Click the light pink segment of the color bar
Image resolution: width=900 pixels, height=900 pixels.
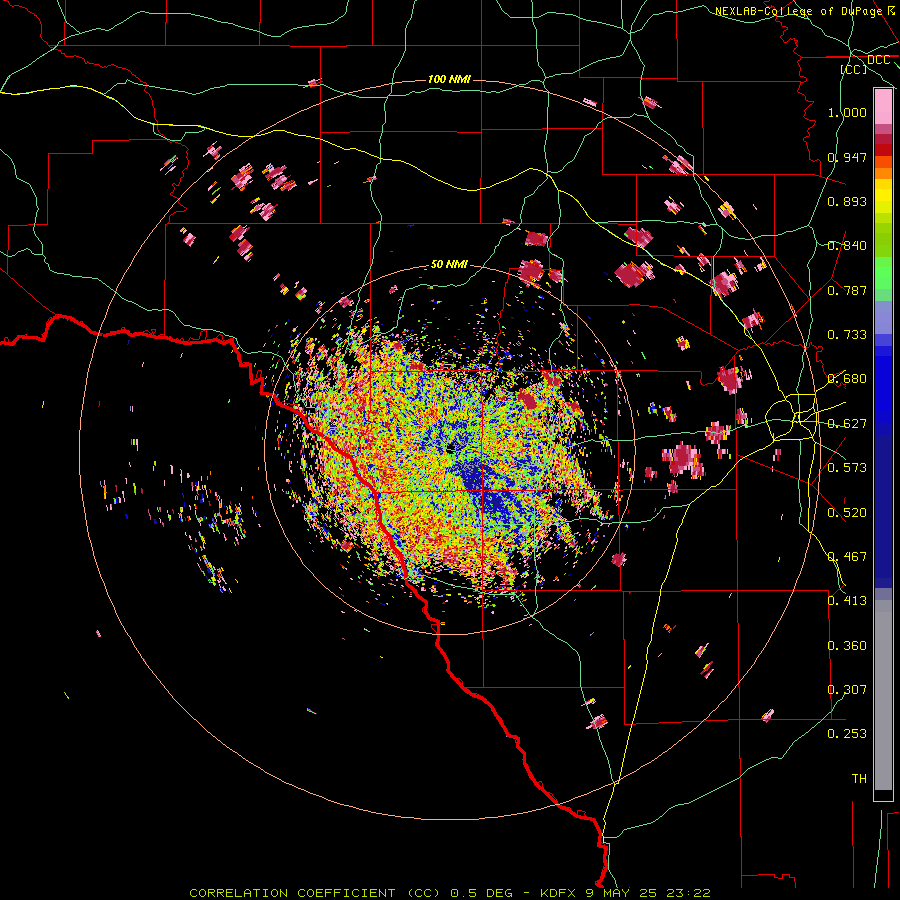883,106
